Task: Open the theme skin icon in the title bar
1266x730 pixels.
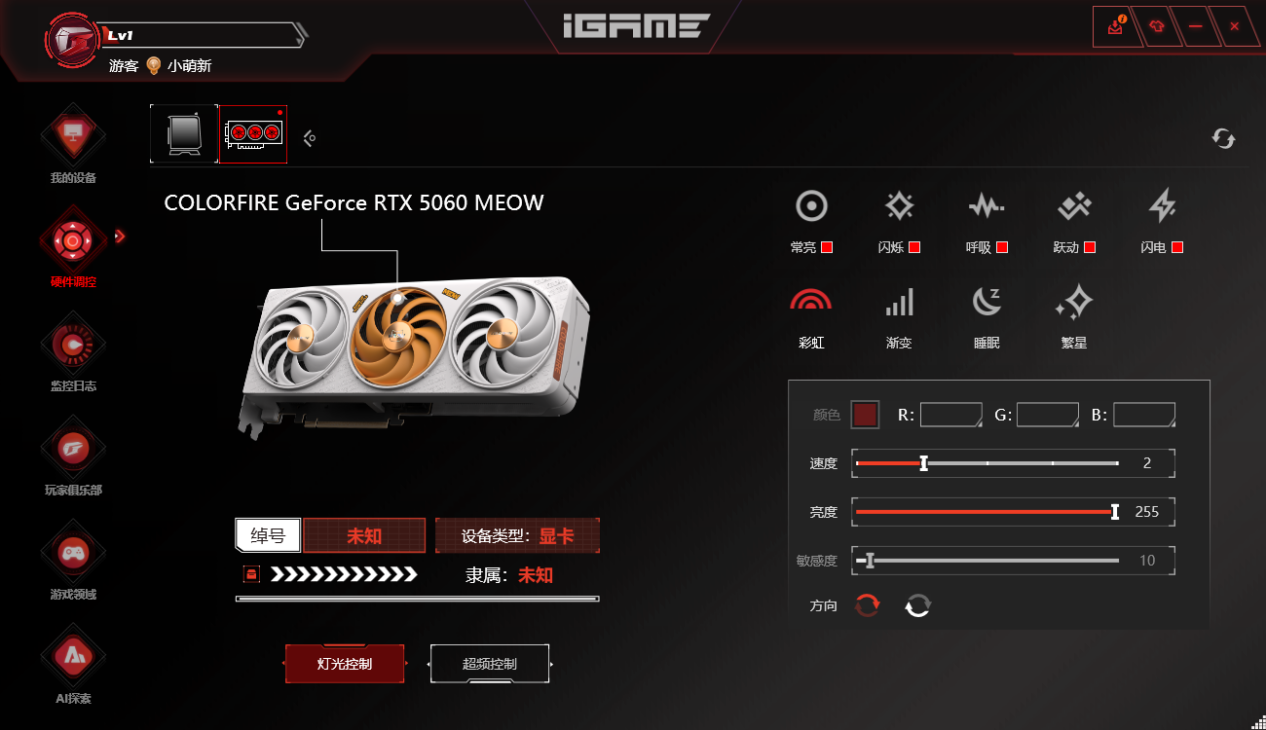Action: coord(1156,26)
